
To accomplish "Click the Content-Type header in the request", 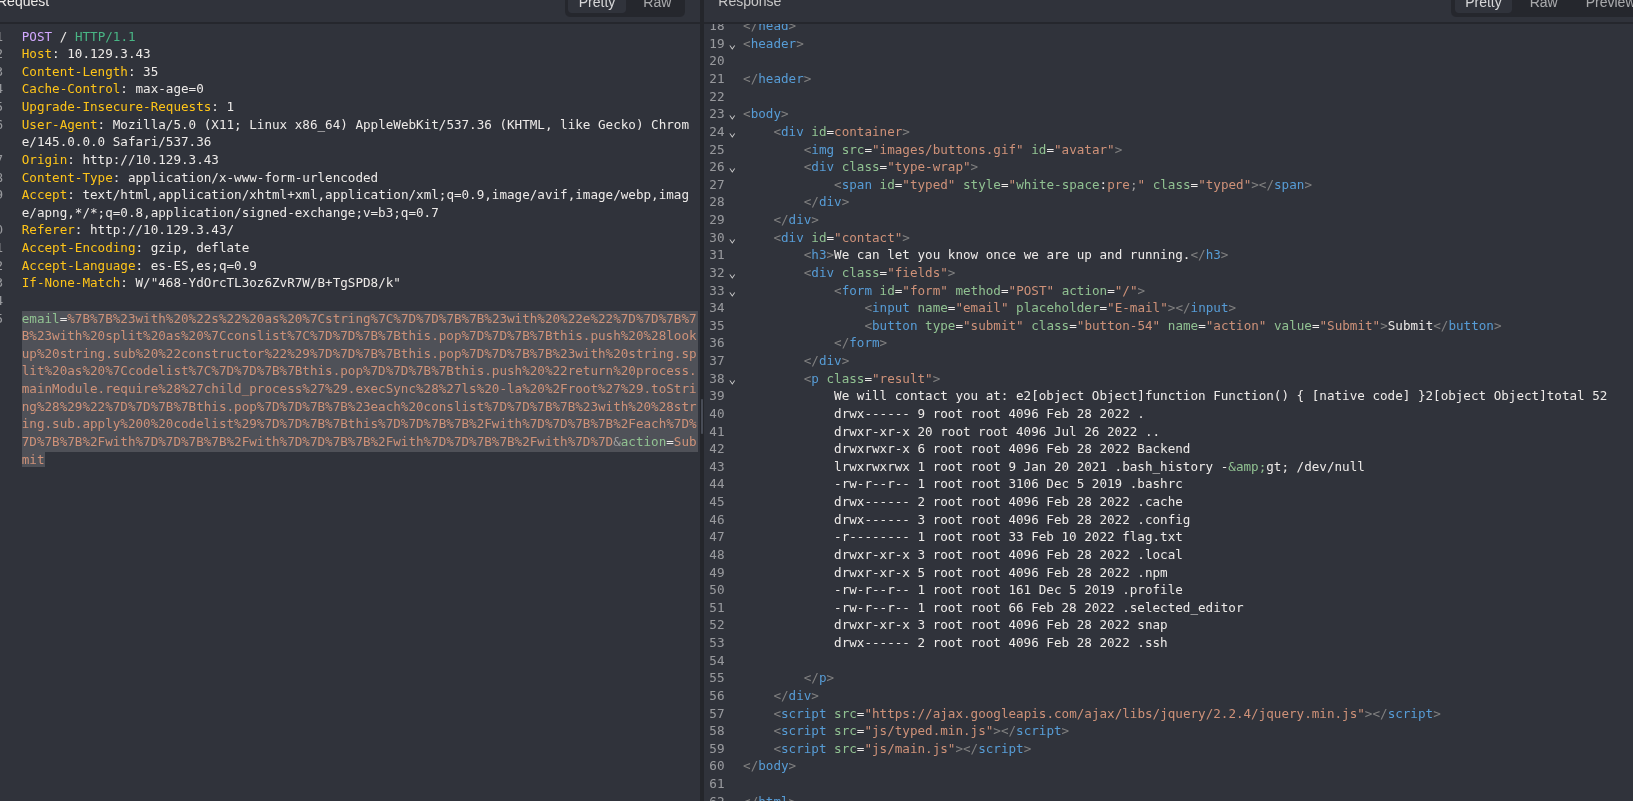I will click(x=200, y=178).
